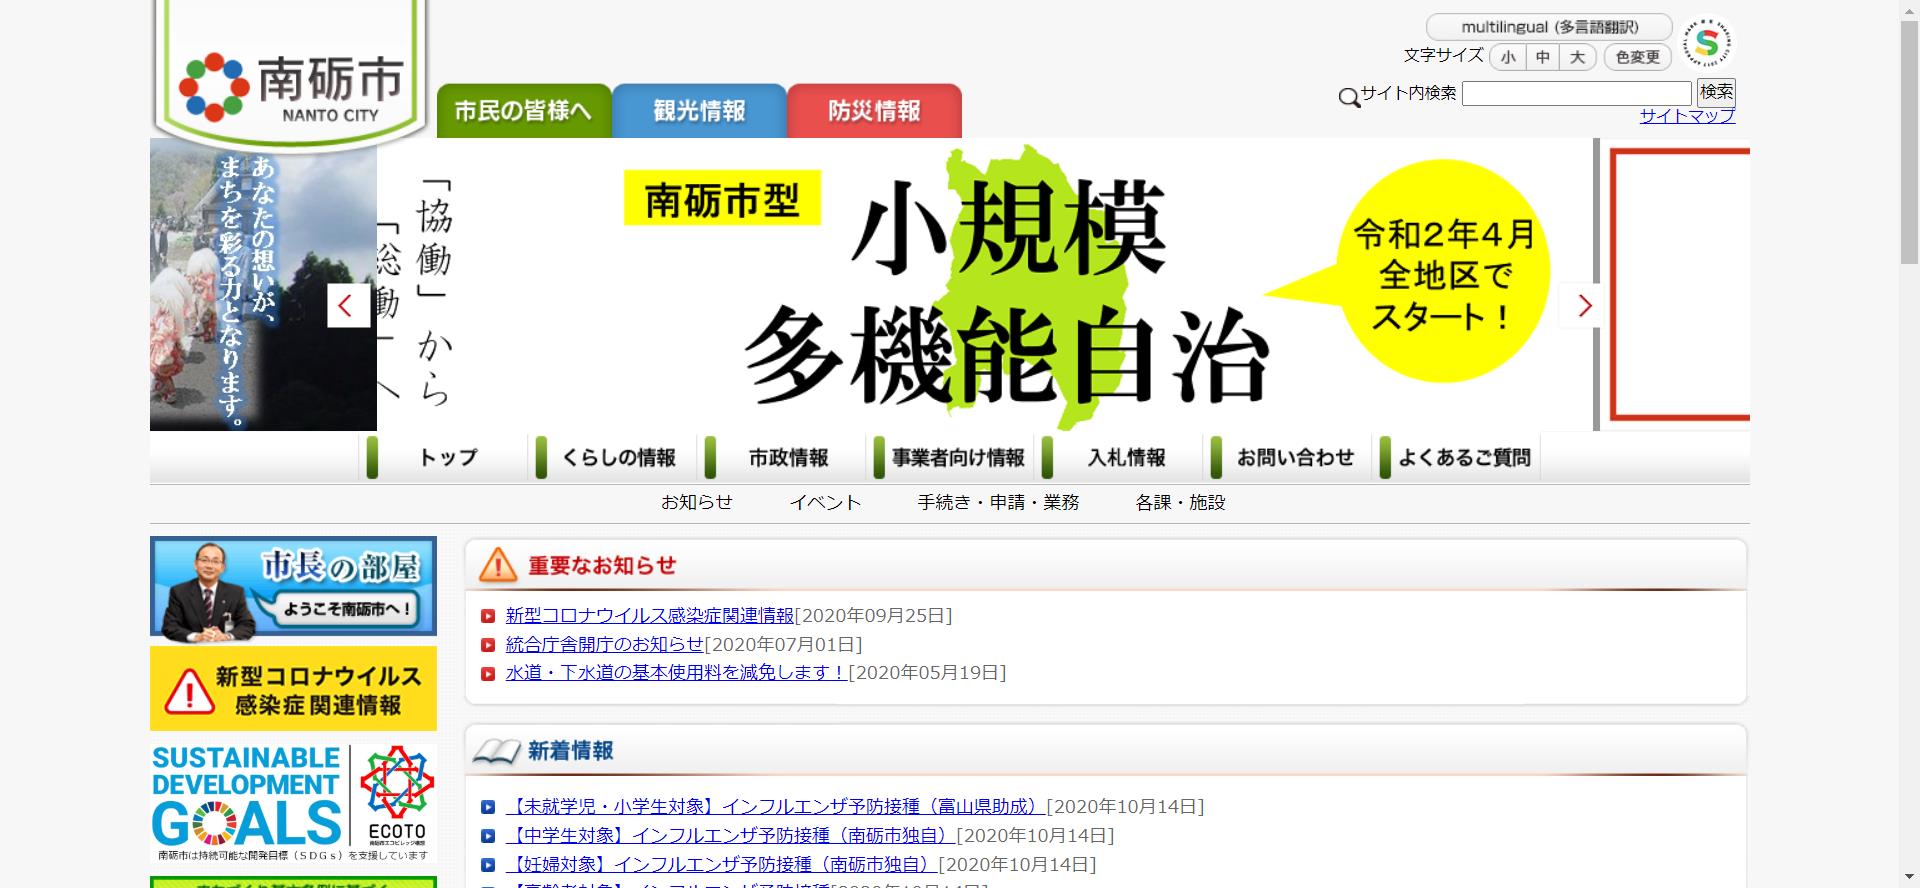
Task: Set text size to large (大)
Action: coord(1577,58)
